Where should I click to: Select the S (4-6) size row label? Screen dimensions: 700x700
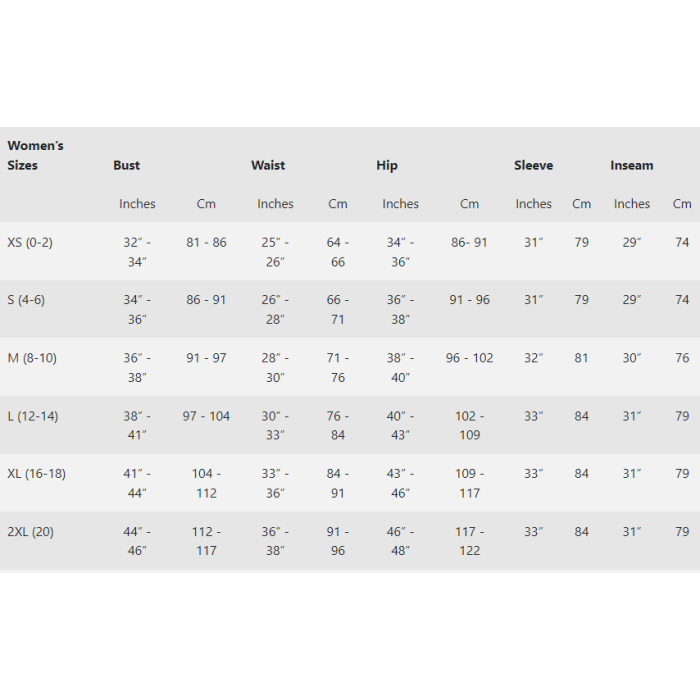tap(26, 300)
